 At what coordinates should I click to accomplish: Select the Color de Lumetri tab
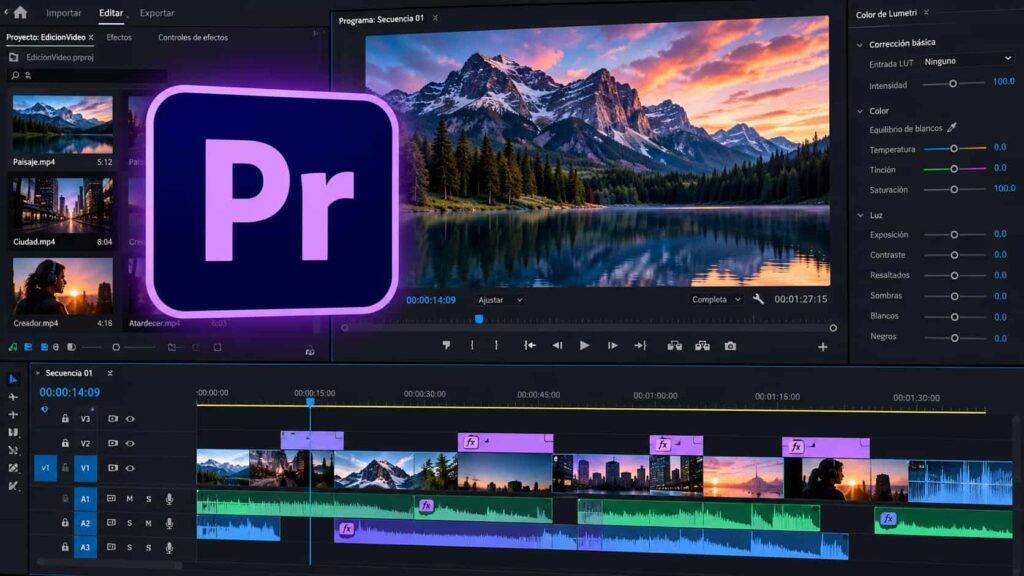pyautogui.click(x=886, y=14)
